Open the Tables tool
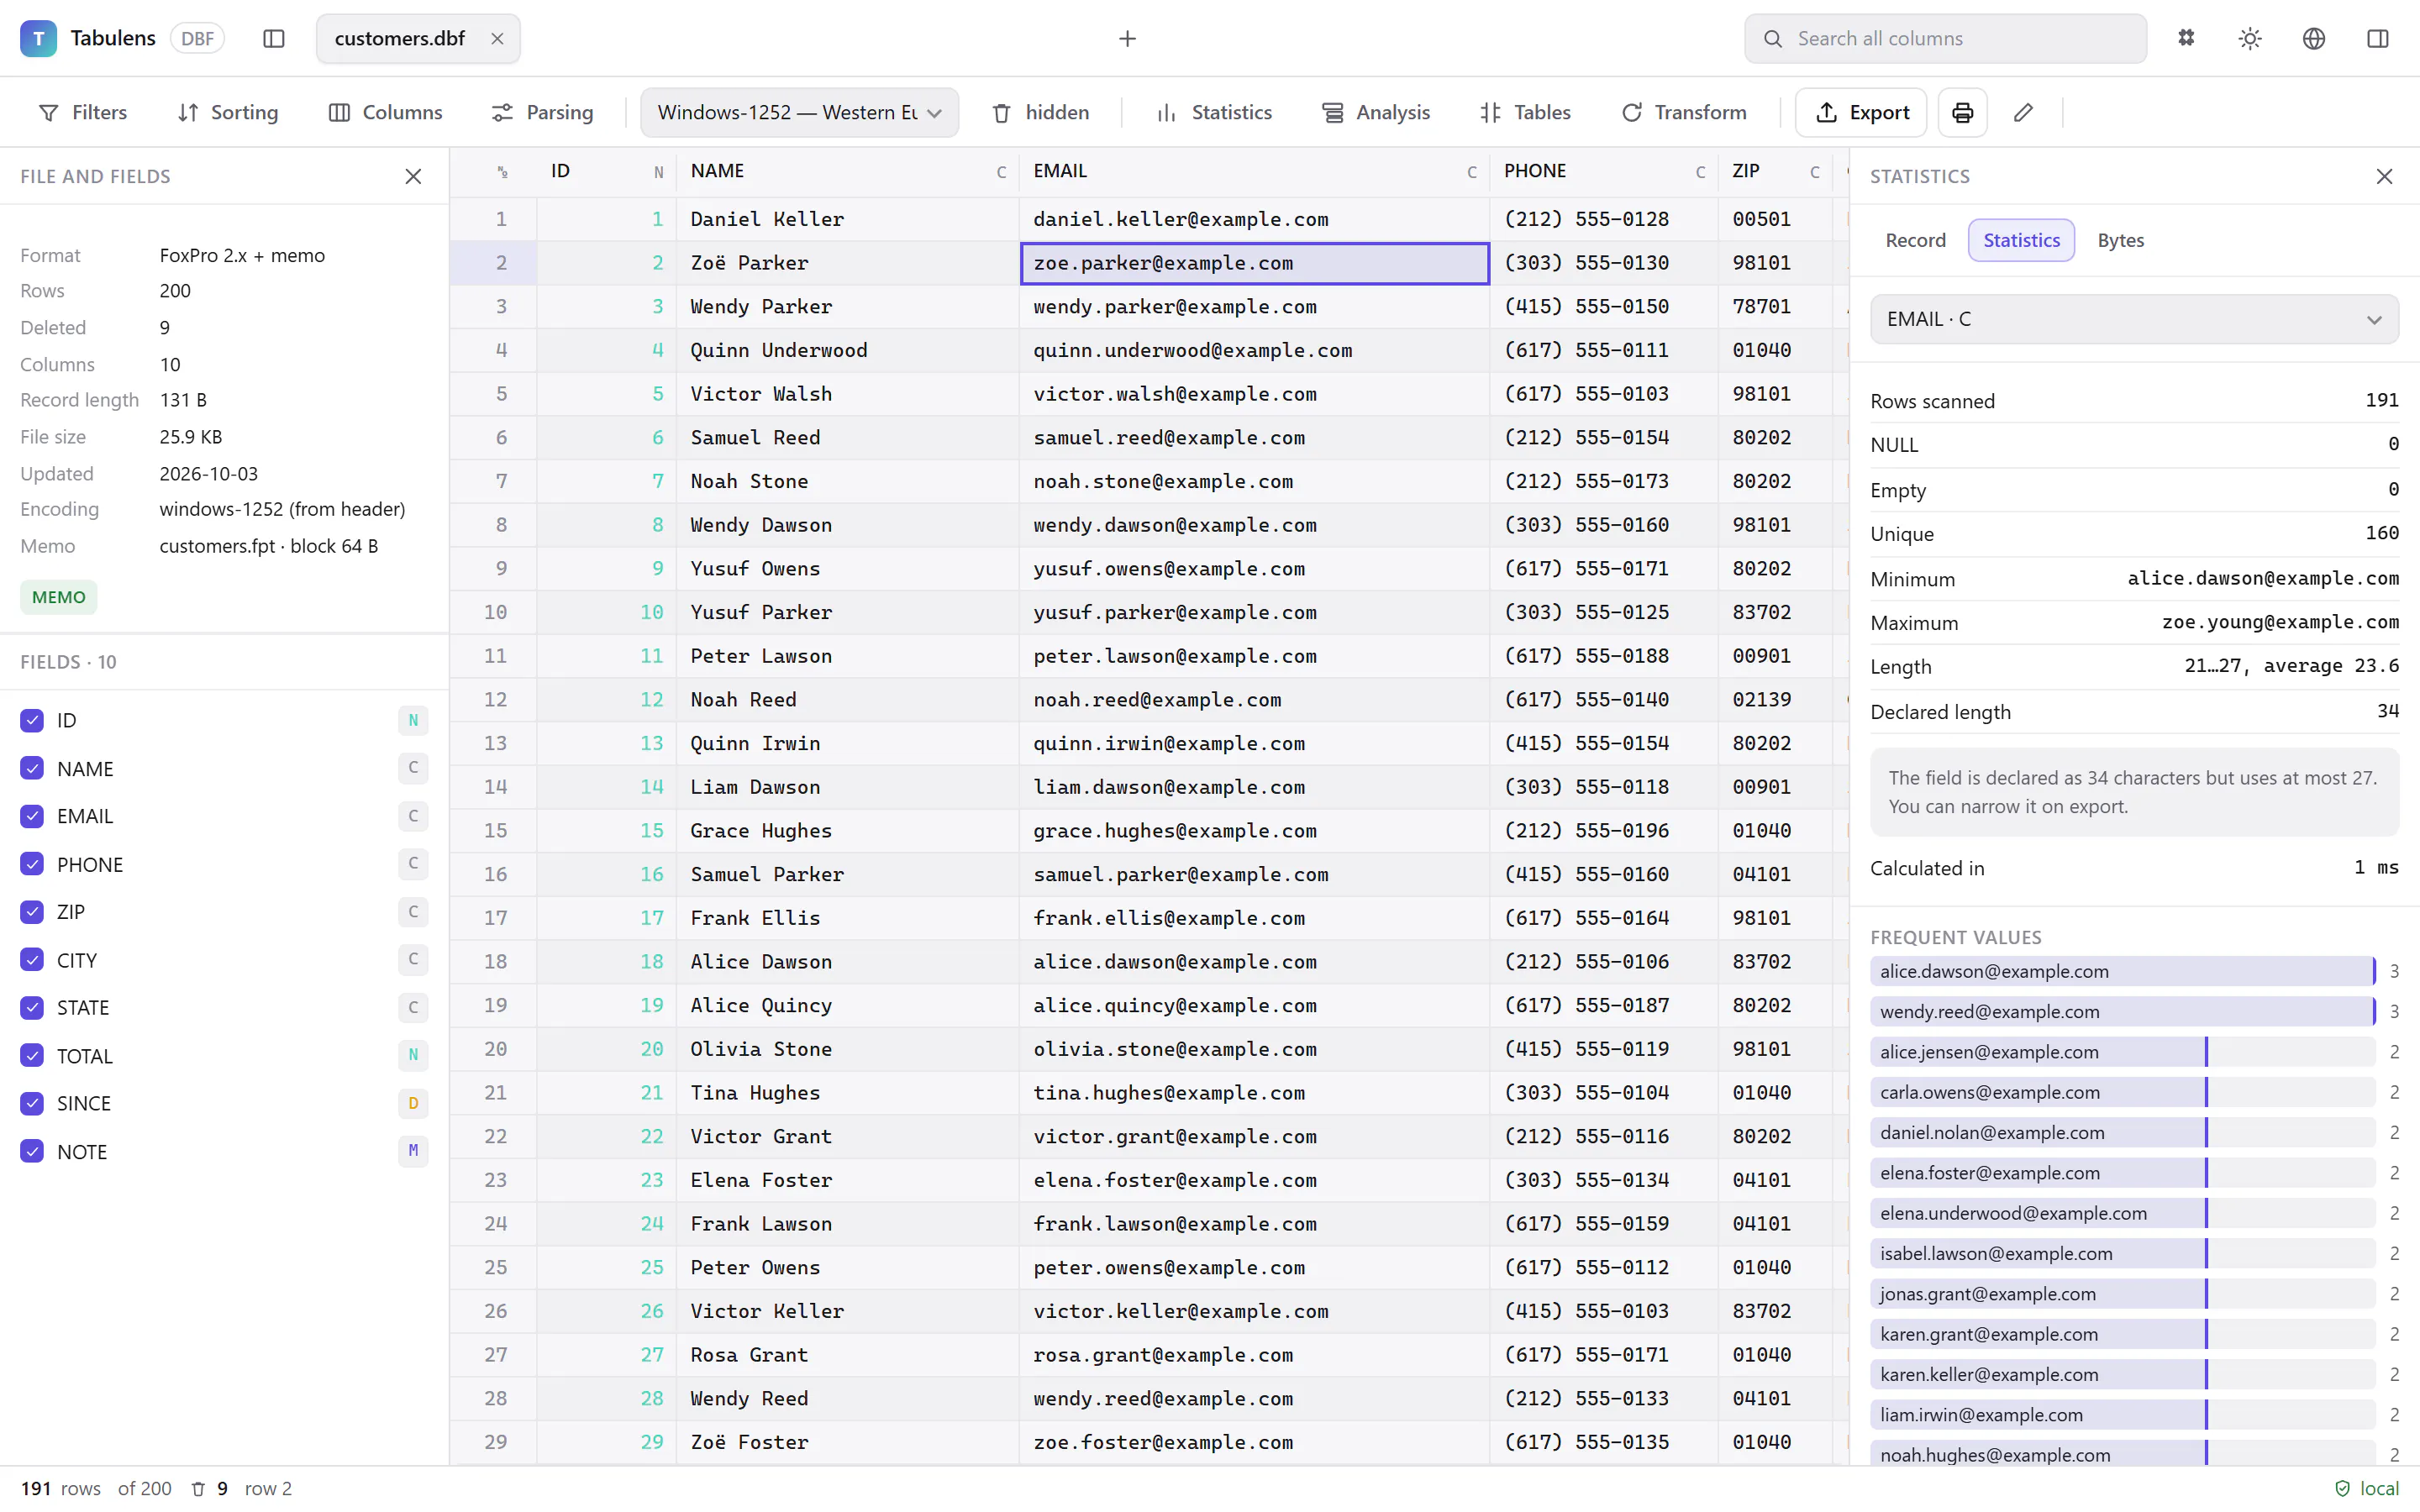Screen dimensions: 2420x1512 click(x=1526, y=112)
